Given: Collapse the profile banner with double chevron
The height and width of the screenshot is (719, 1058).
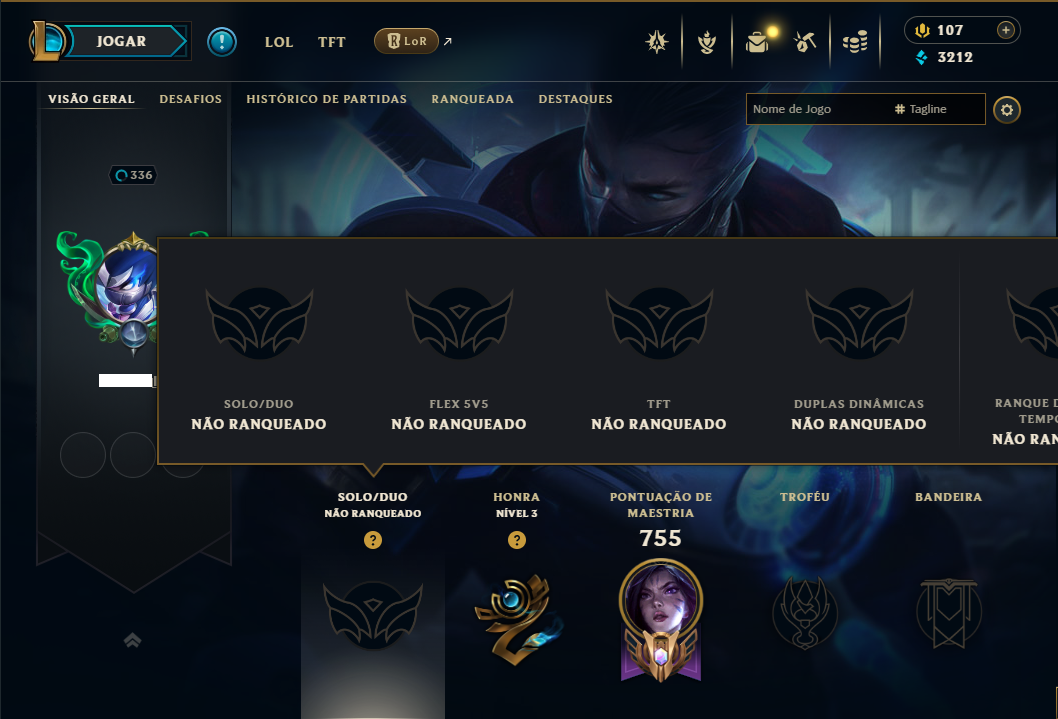Looking at the screenshot, I should click(x=132, y=640).
